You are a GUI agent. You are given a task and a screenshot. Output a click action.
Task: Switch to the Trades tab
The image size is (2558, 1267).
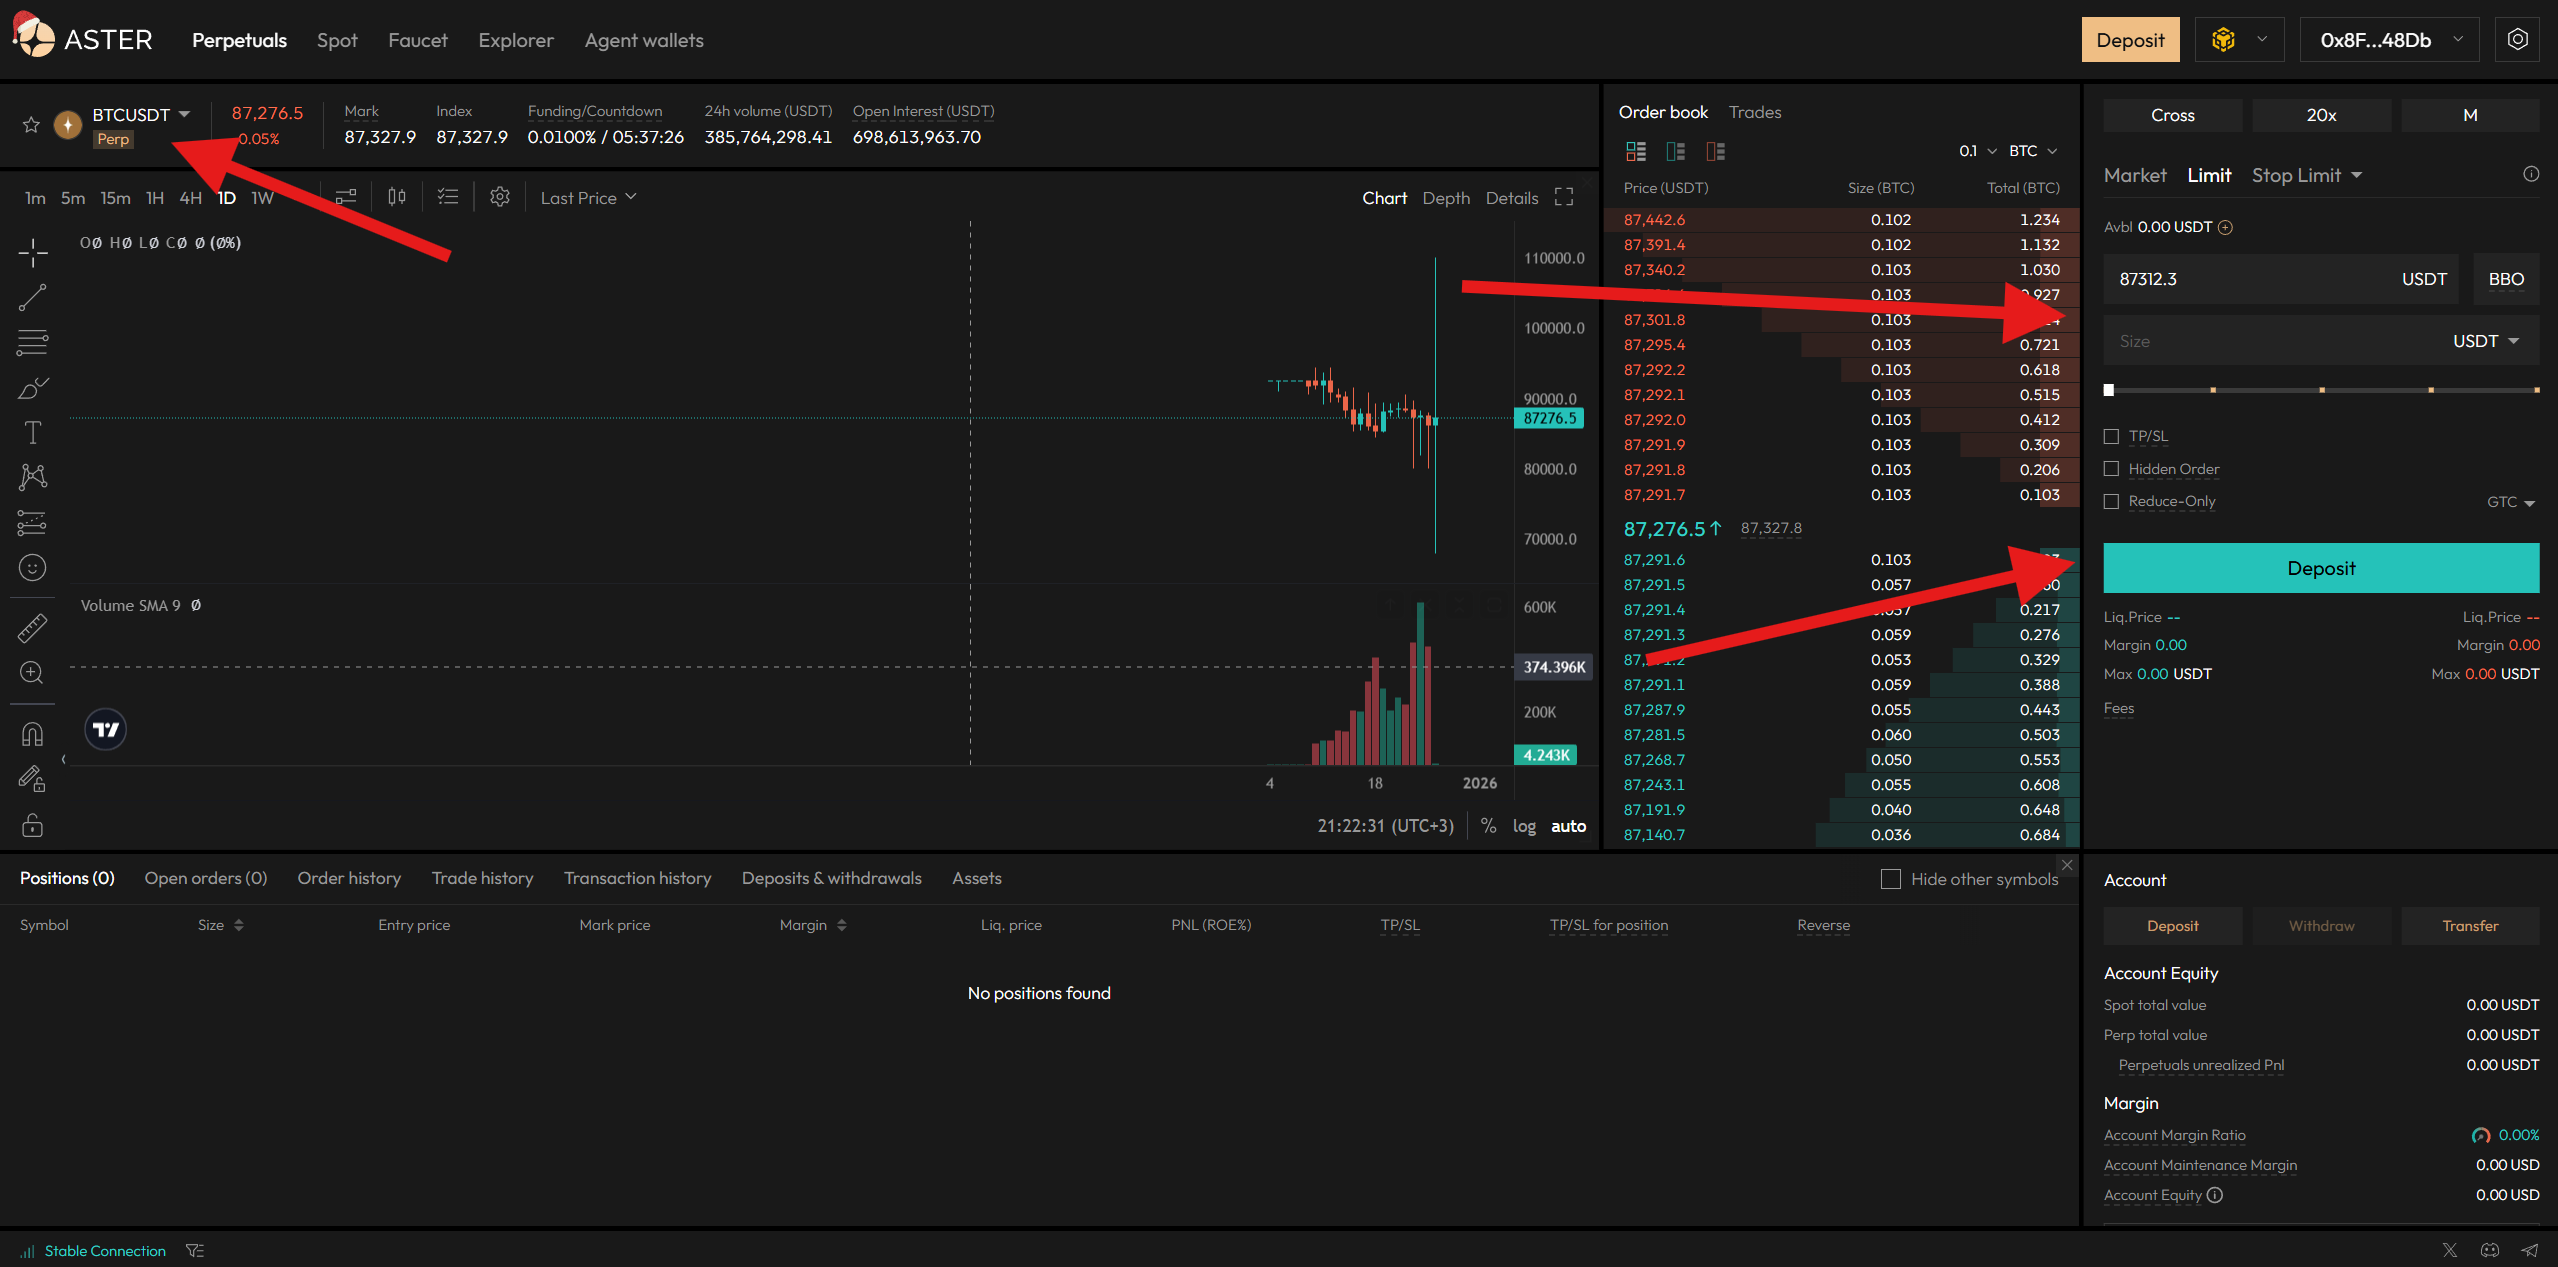(1754, 112)
